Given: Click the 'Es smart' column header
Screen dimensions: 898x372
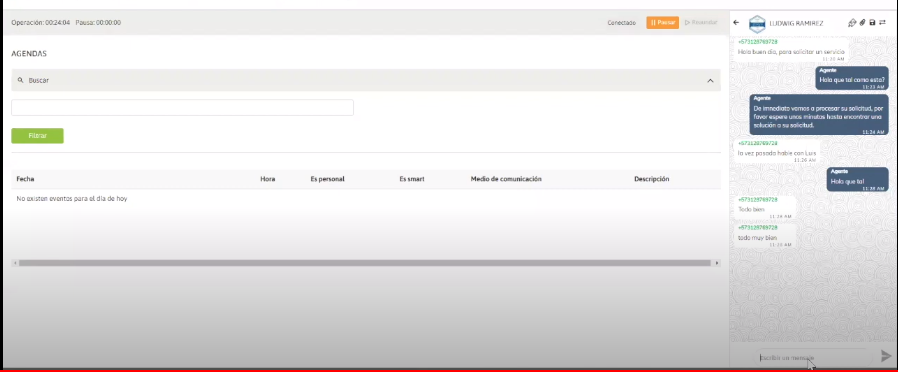Looking at the screenshot, I should click(x=412, y=179).
